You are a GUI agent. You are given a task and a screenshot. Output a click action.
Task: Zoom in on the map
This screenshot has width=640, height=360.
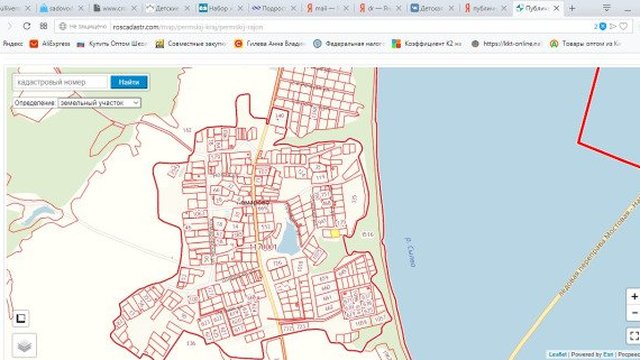click(634, 297)
